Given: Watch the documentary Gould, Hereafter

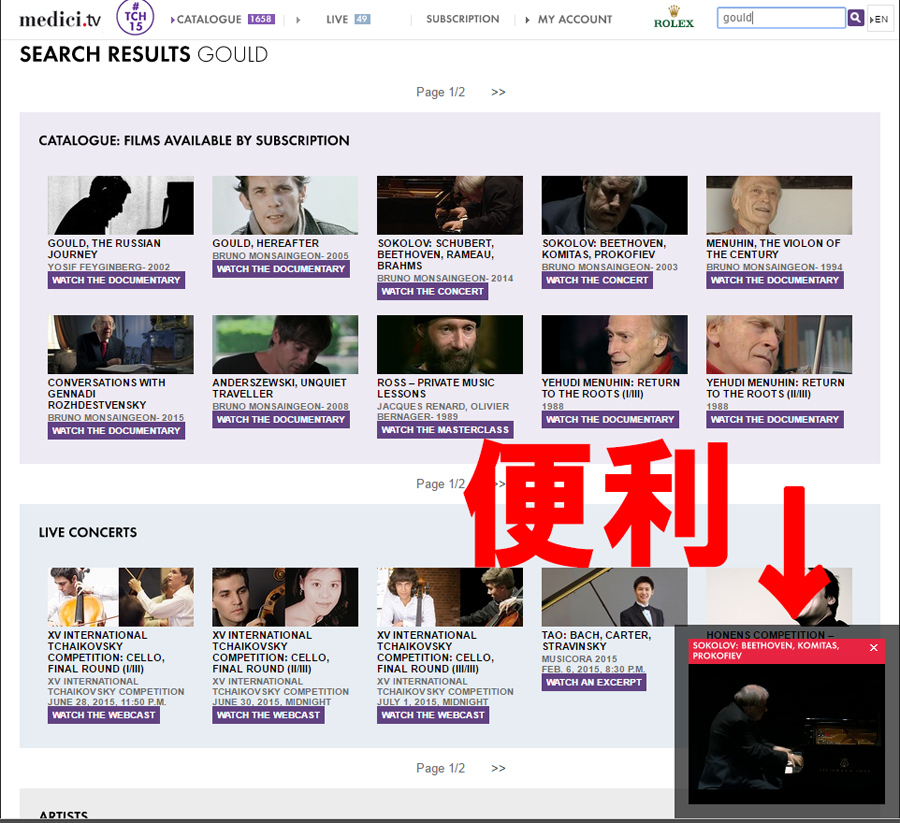Looking at the screenshot, I should [x=281, y=269].
